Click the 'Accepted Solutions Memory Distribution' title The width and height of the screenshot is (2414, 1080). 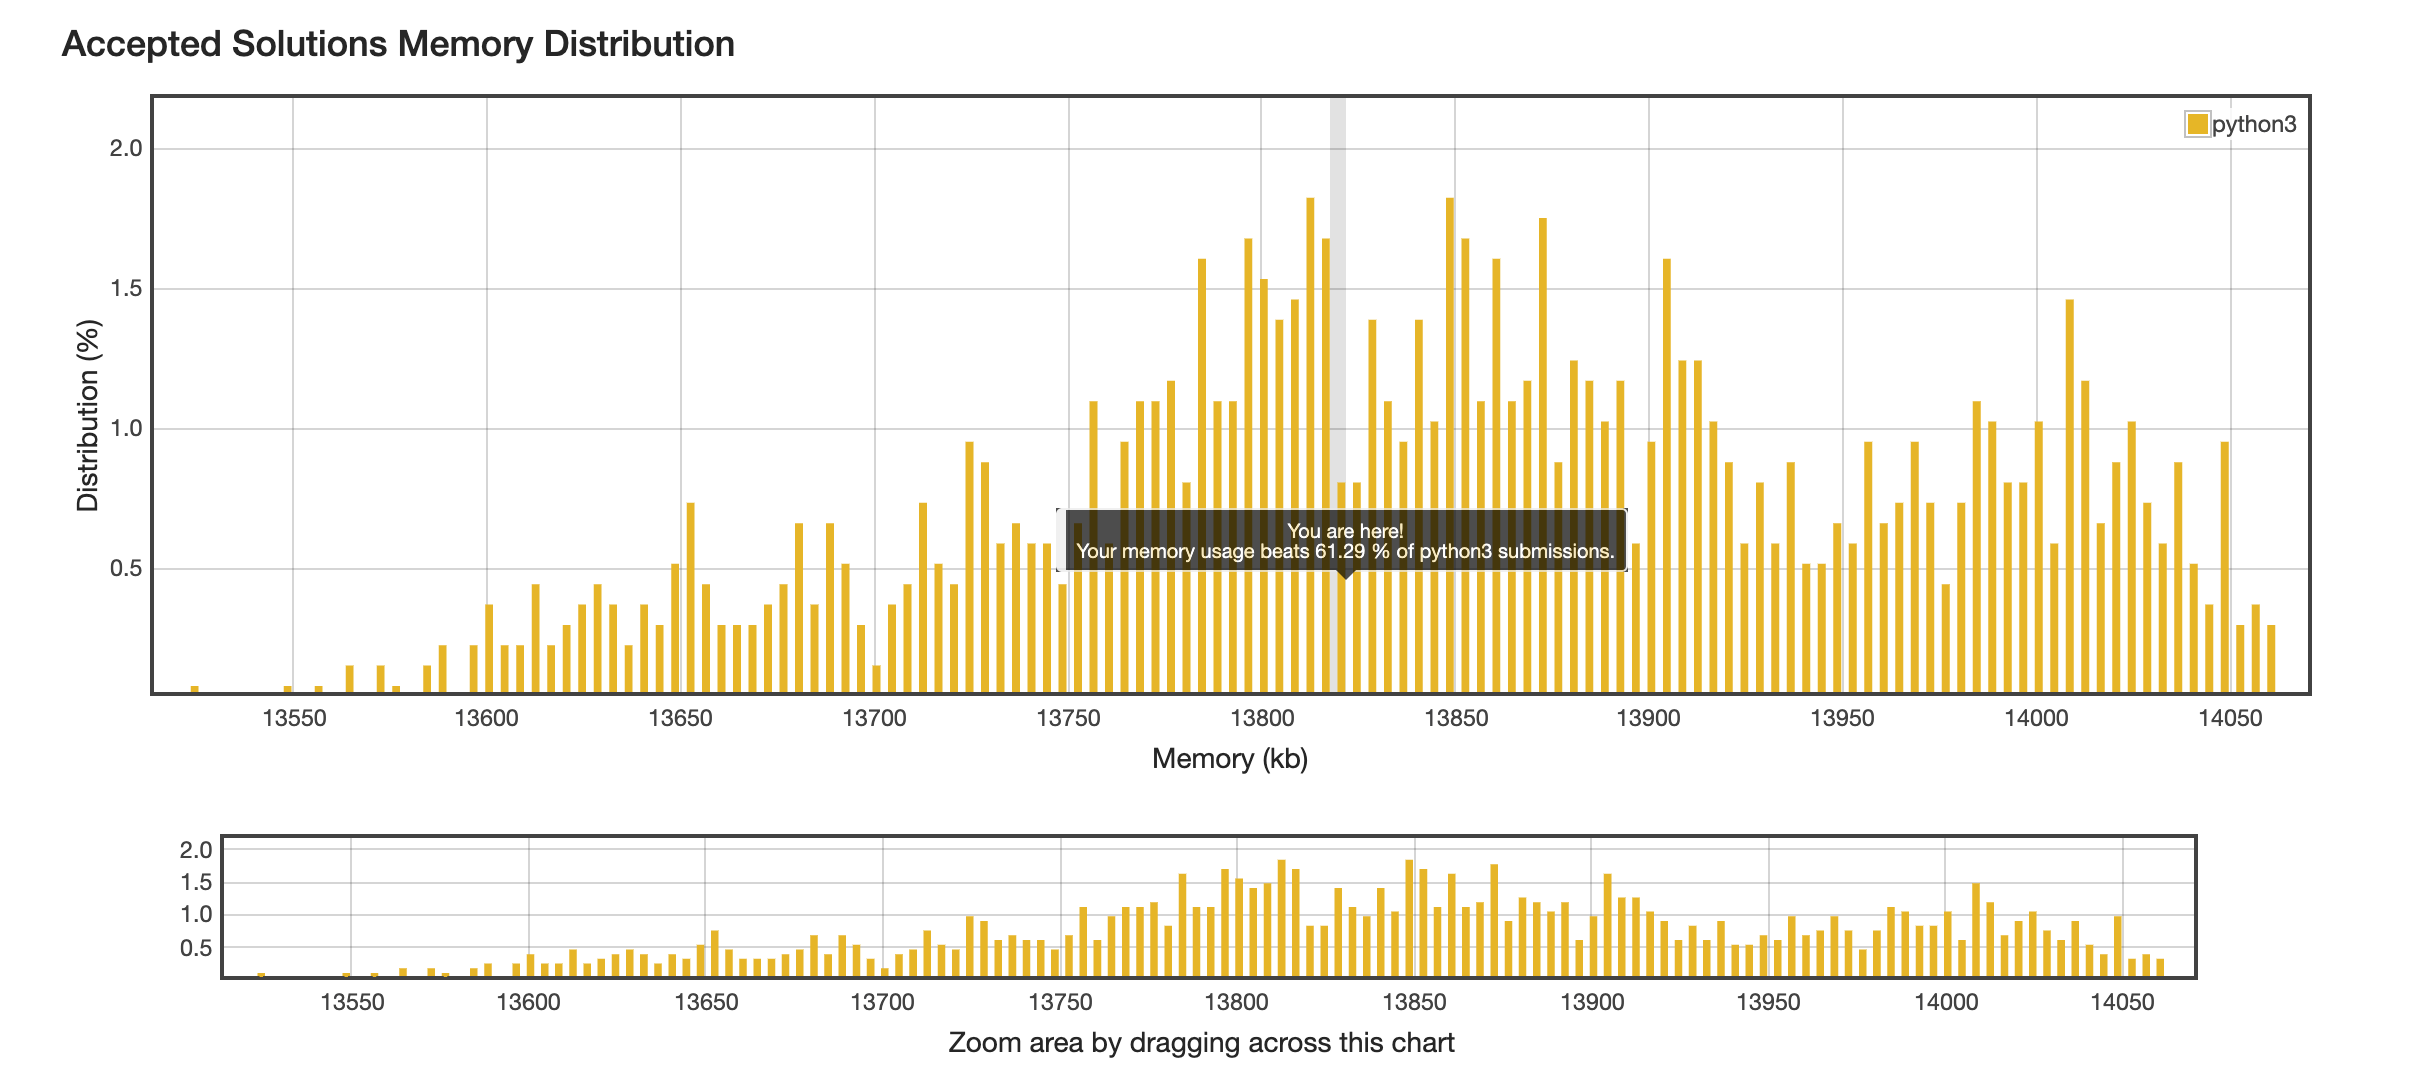pos(398,44)
